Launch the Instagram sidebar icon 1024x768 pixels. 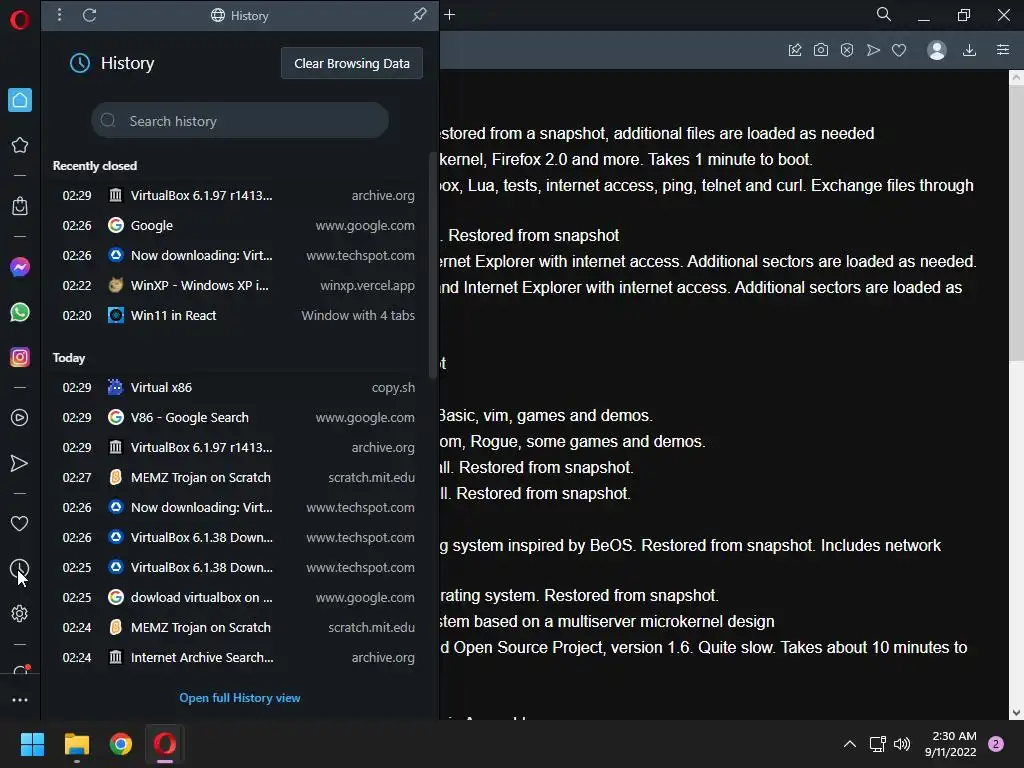(20, 357)
